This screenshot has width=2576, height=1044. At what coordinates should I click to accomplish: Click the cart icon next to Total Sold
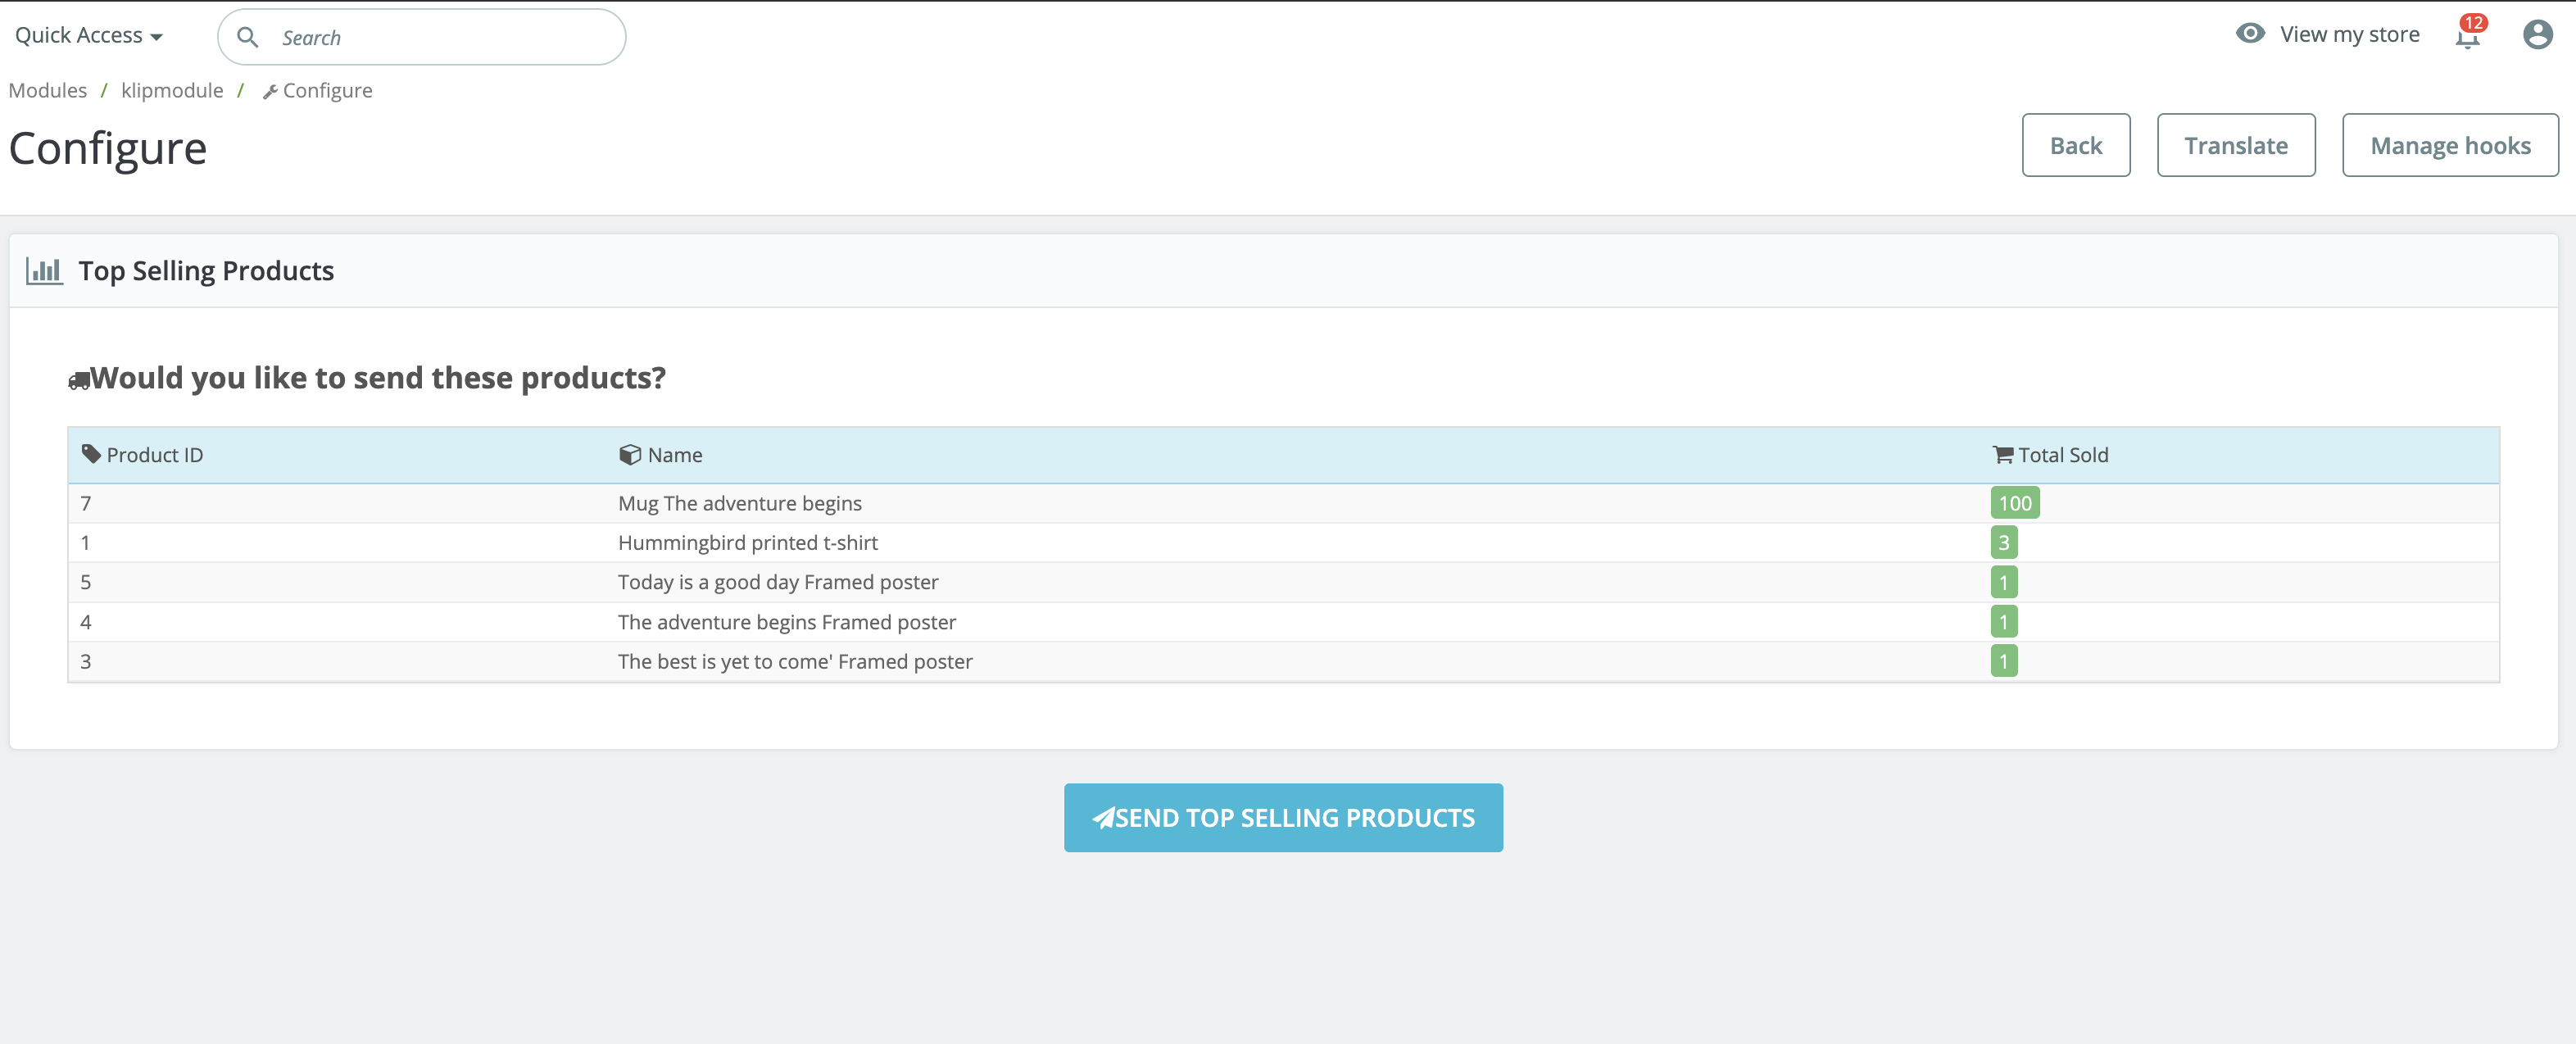pyautogui.click(x=2002, y=455)
